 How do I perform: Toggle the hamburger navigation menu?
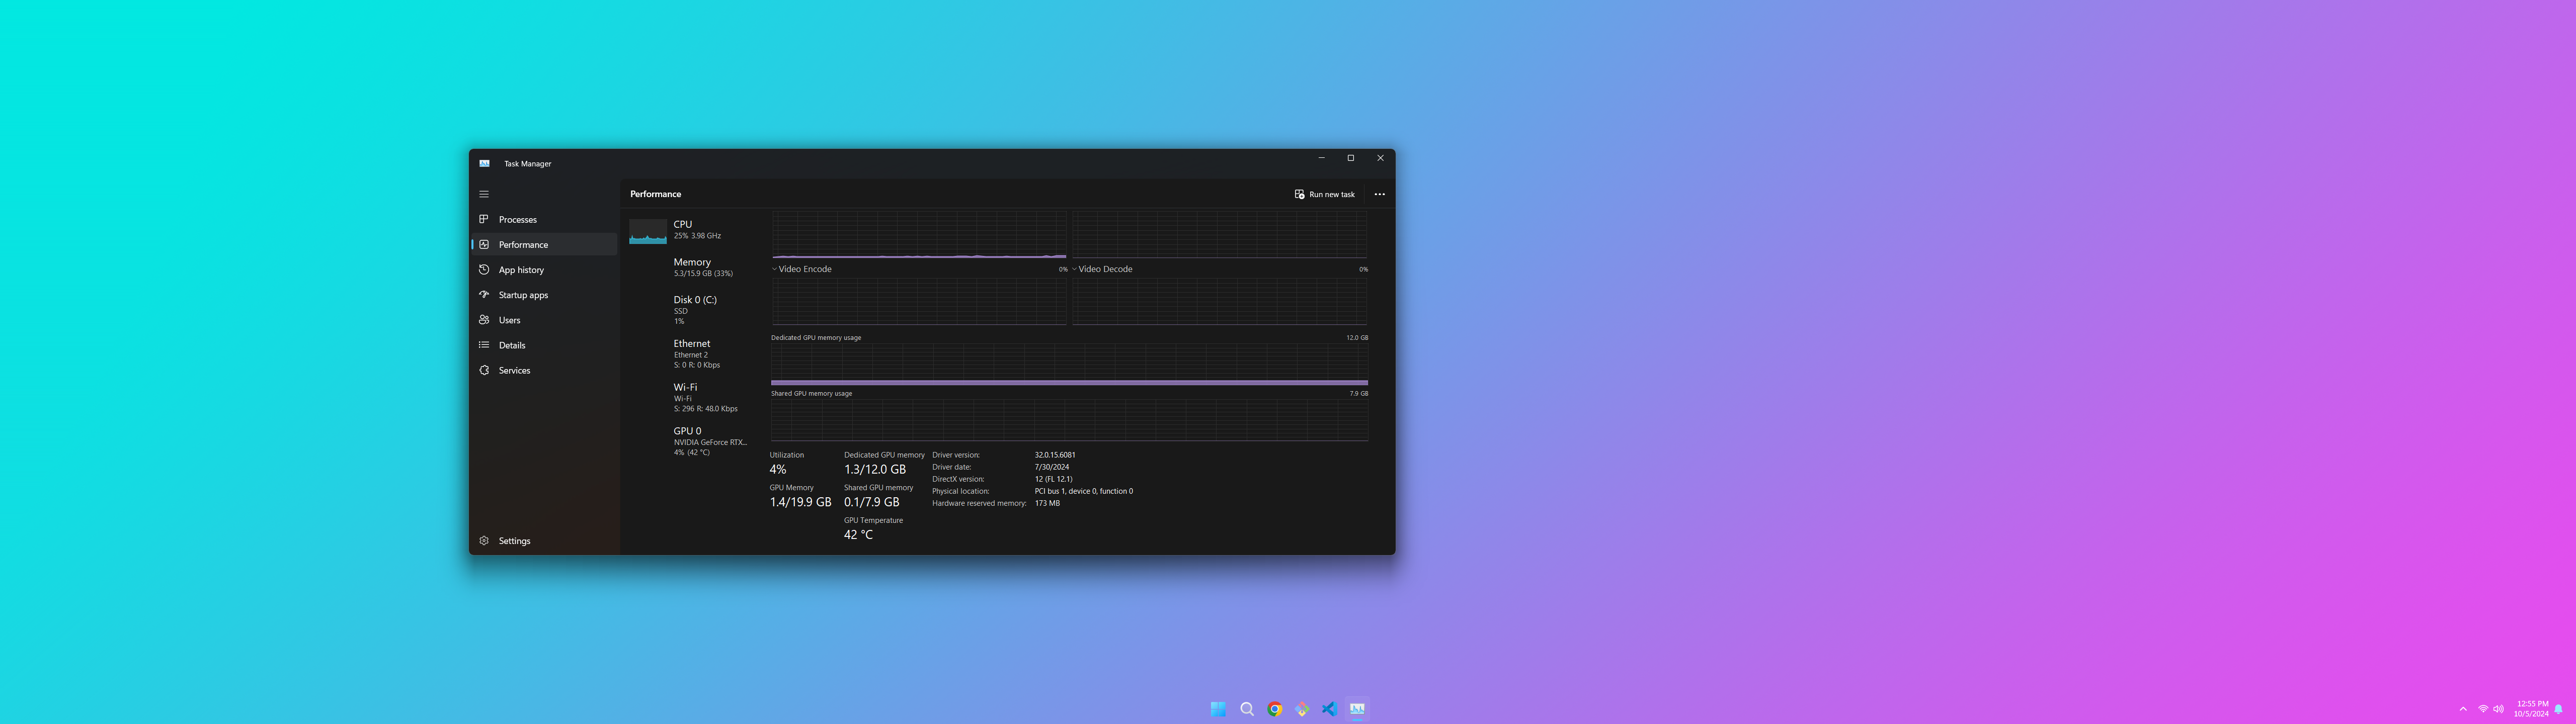pyautogui.click(x=484, y=194)
